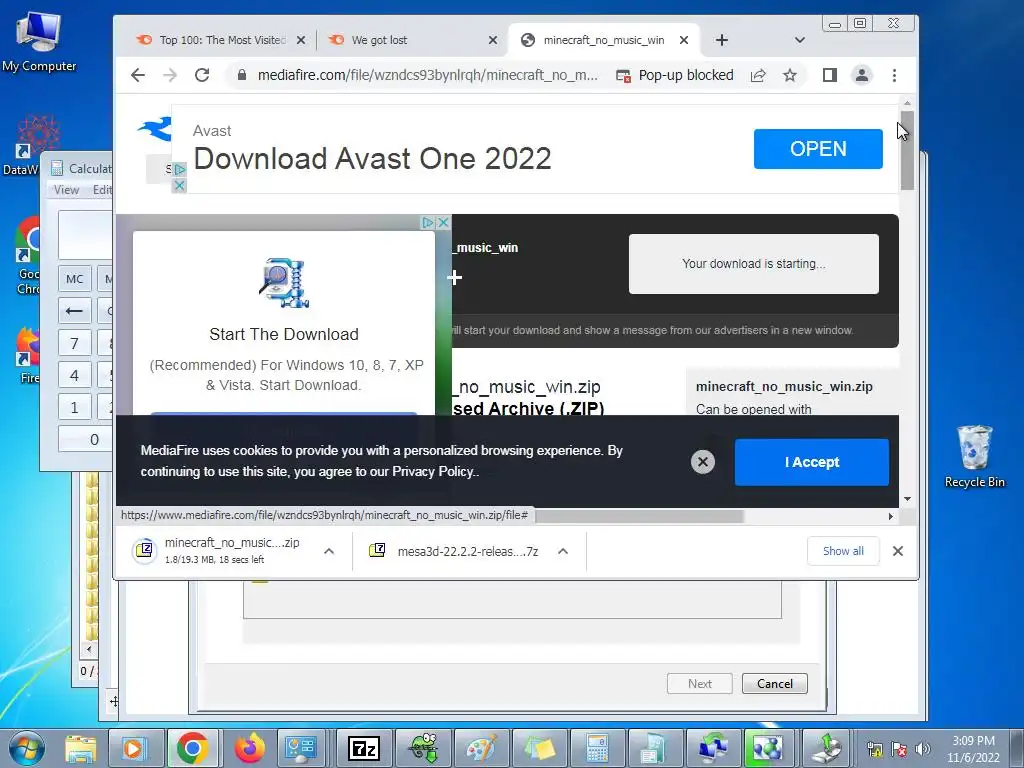The height and width of the screenshot is (768, 1024).
Task: Open the Chrome side panel icon
Action: point(829,75)
